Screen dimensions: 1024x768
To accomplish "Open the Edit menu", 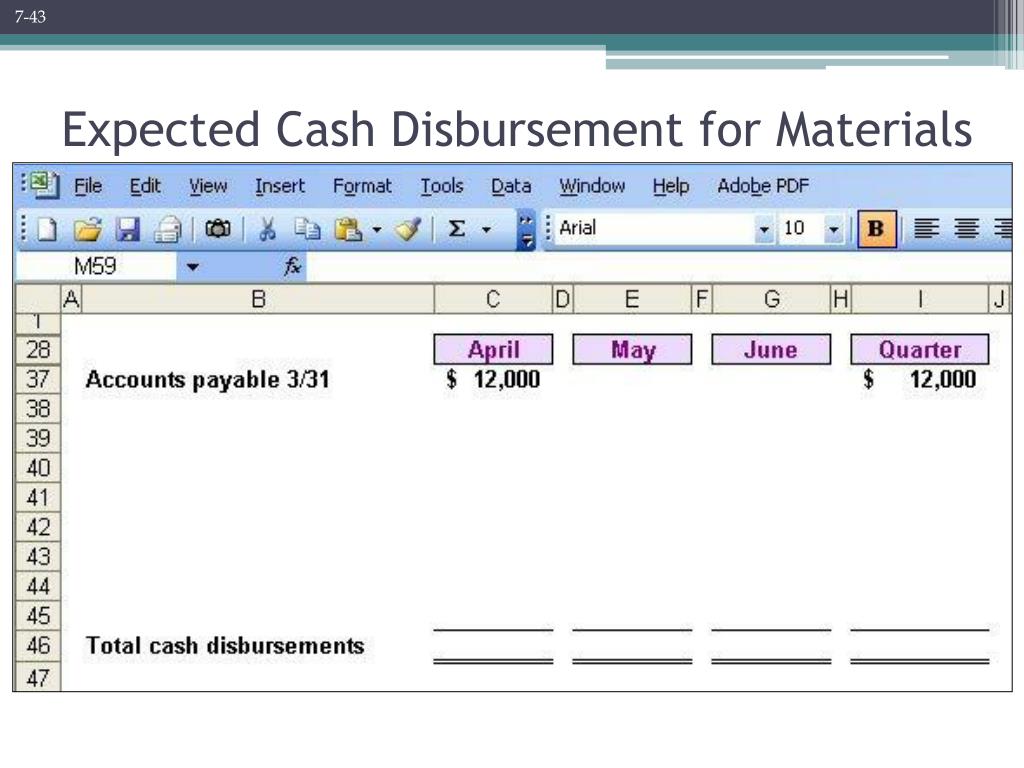I will [x=145, y=186].
